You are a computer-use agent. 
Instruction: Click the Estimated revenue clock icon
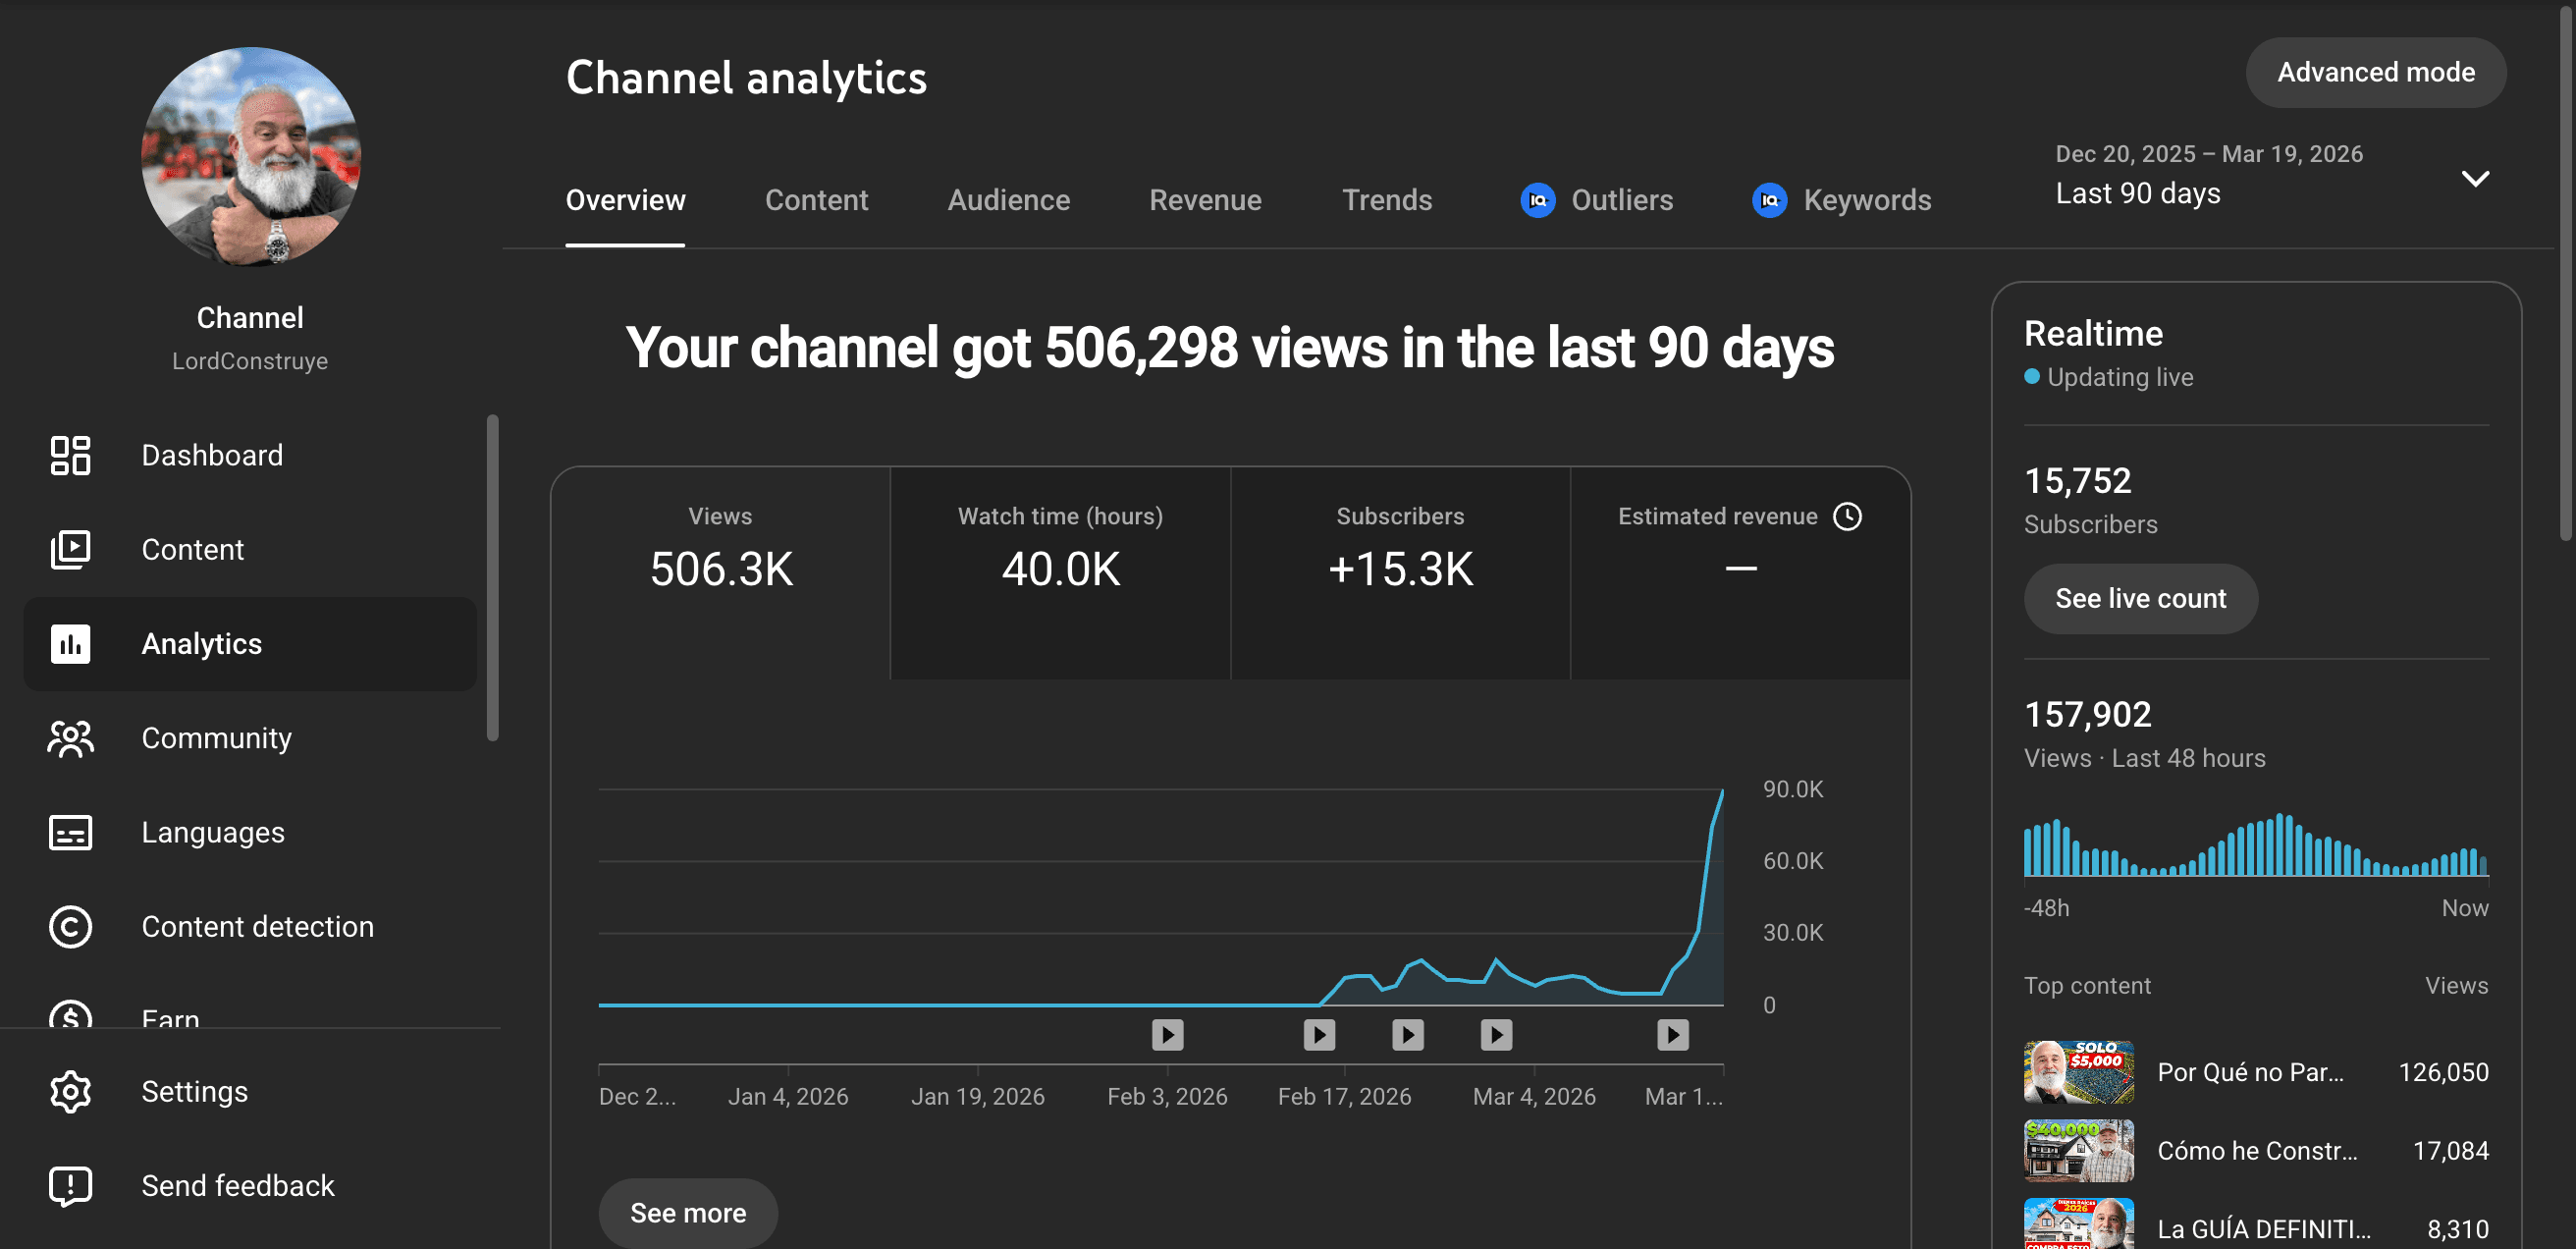coord(1847,516)
